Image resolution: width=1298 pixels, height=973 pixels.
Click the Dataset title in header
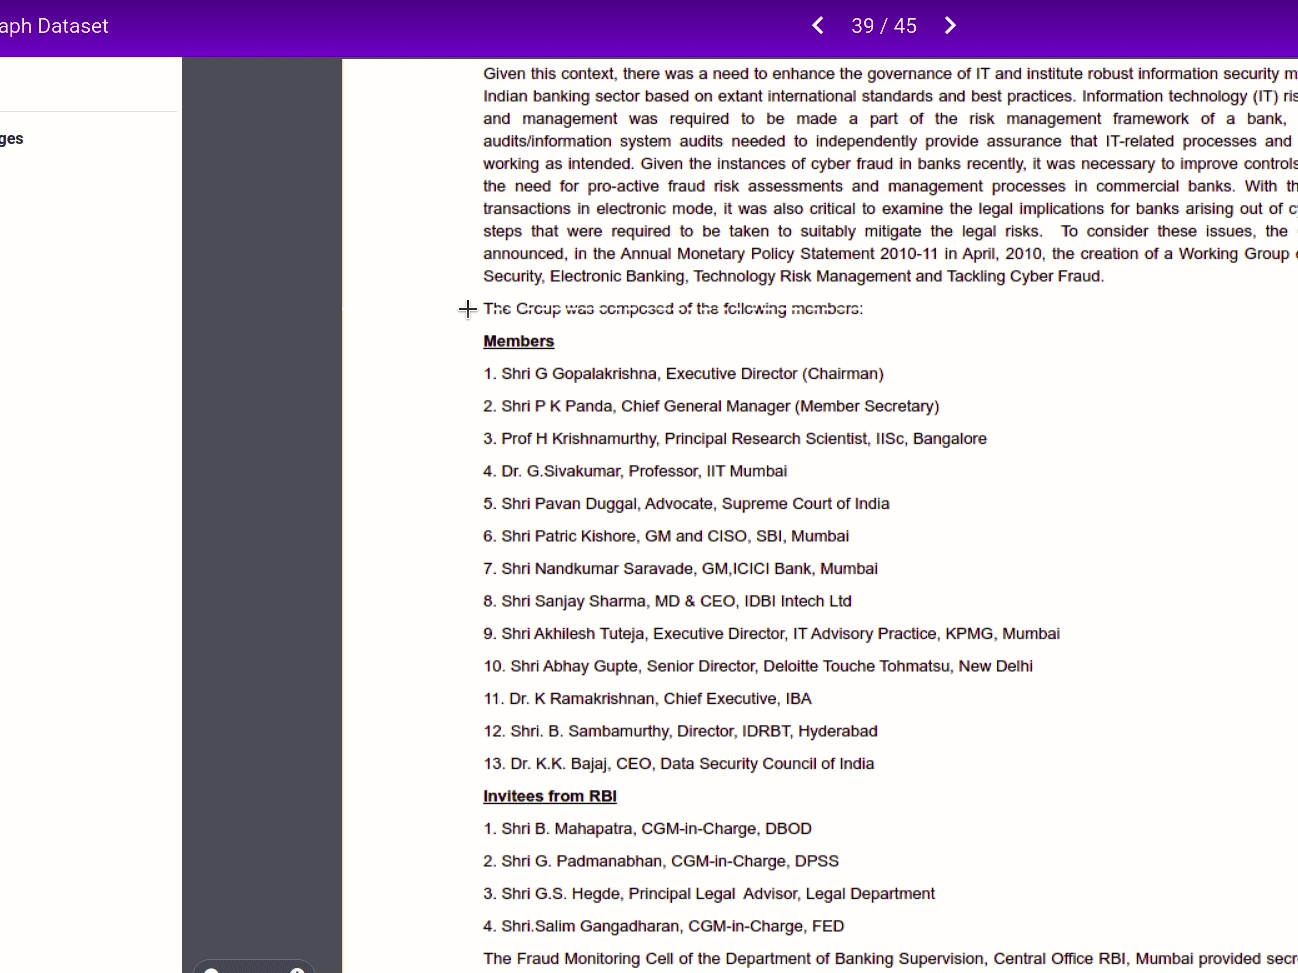[x=54, y=26]
